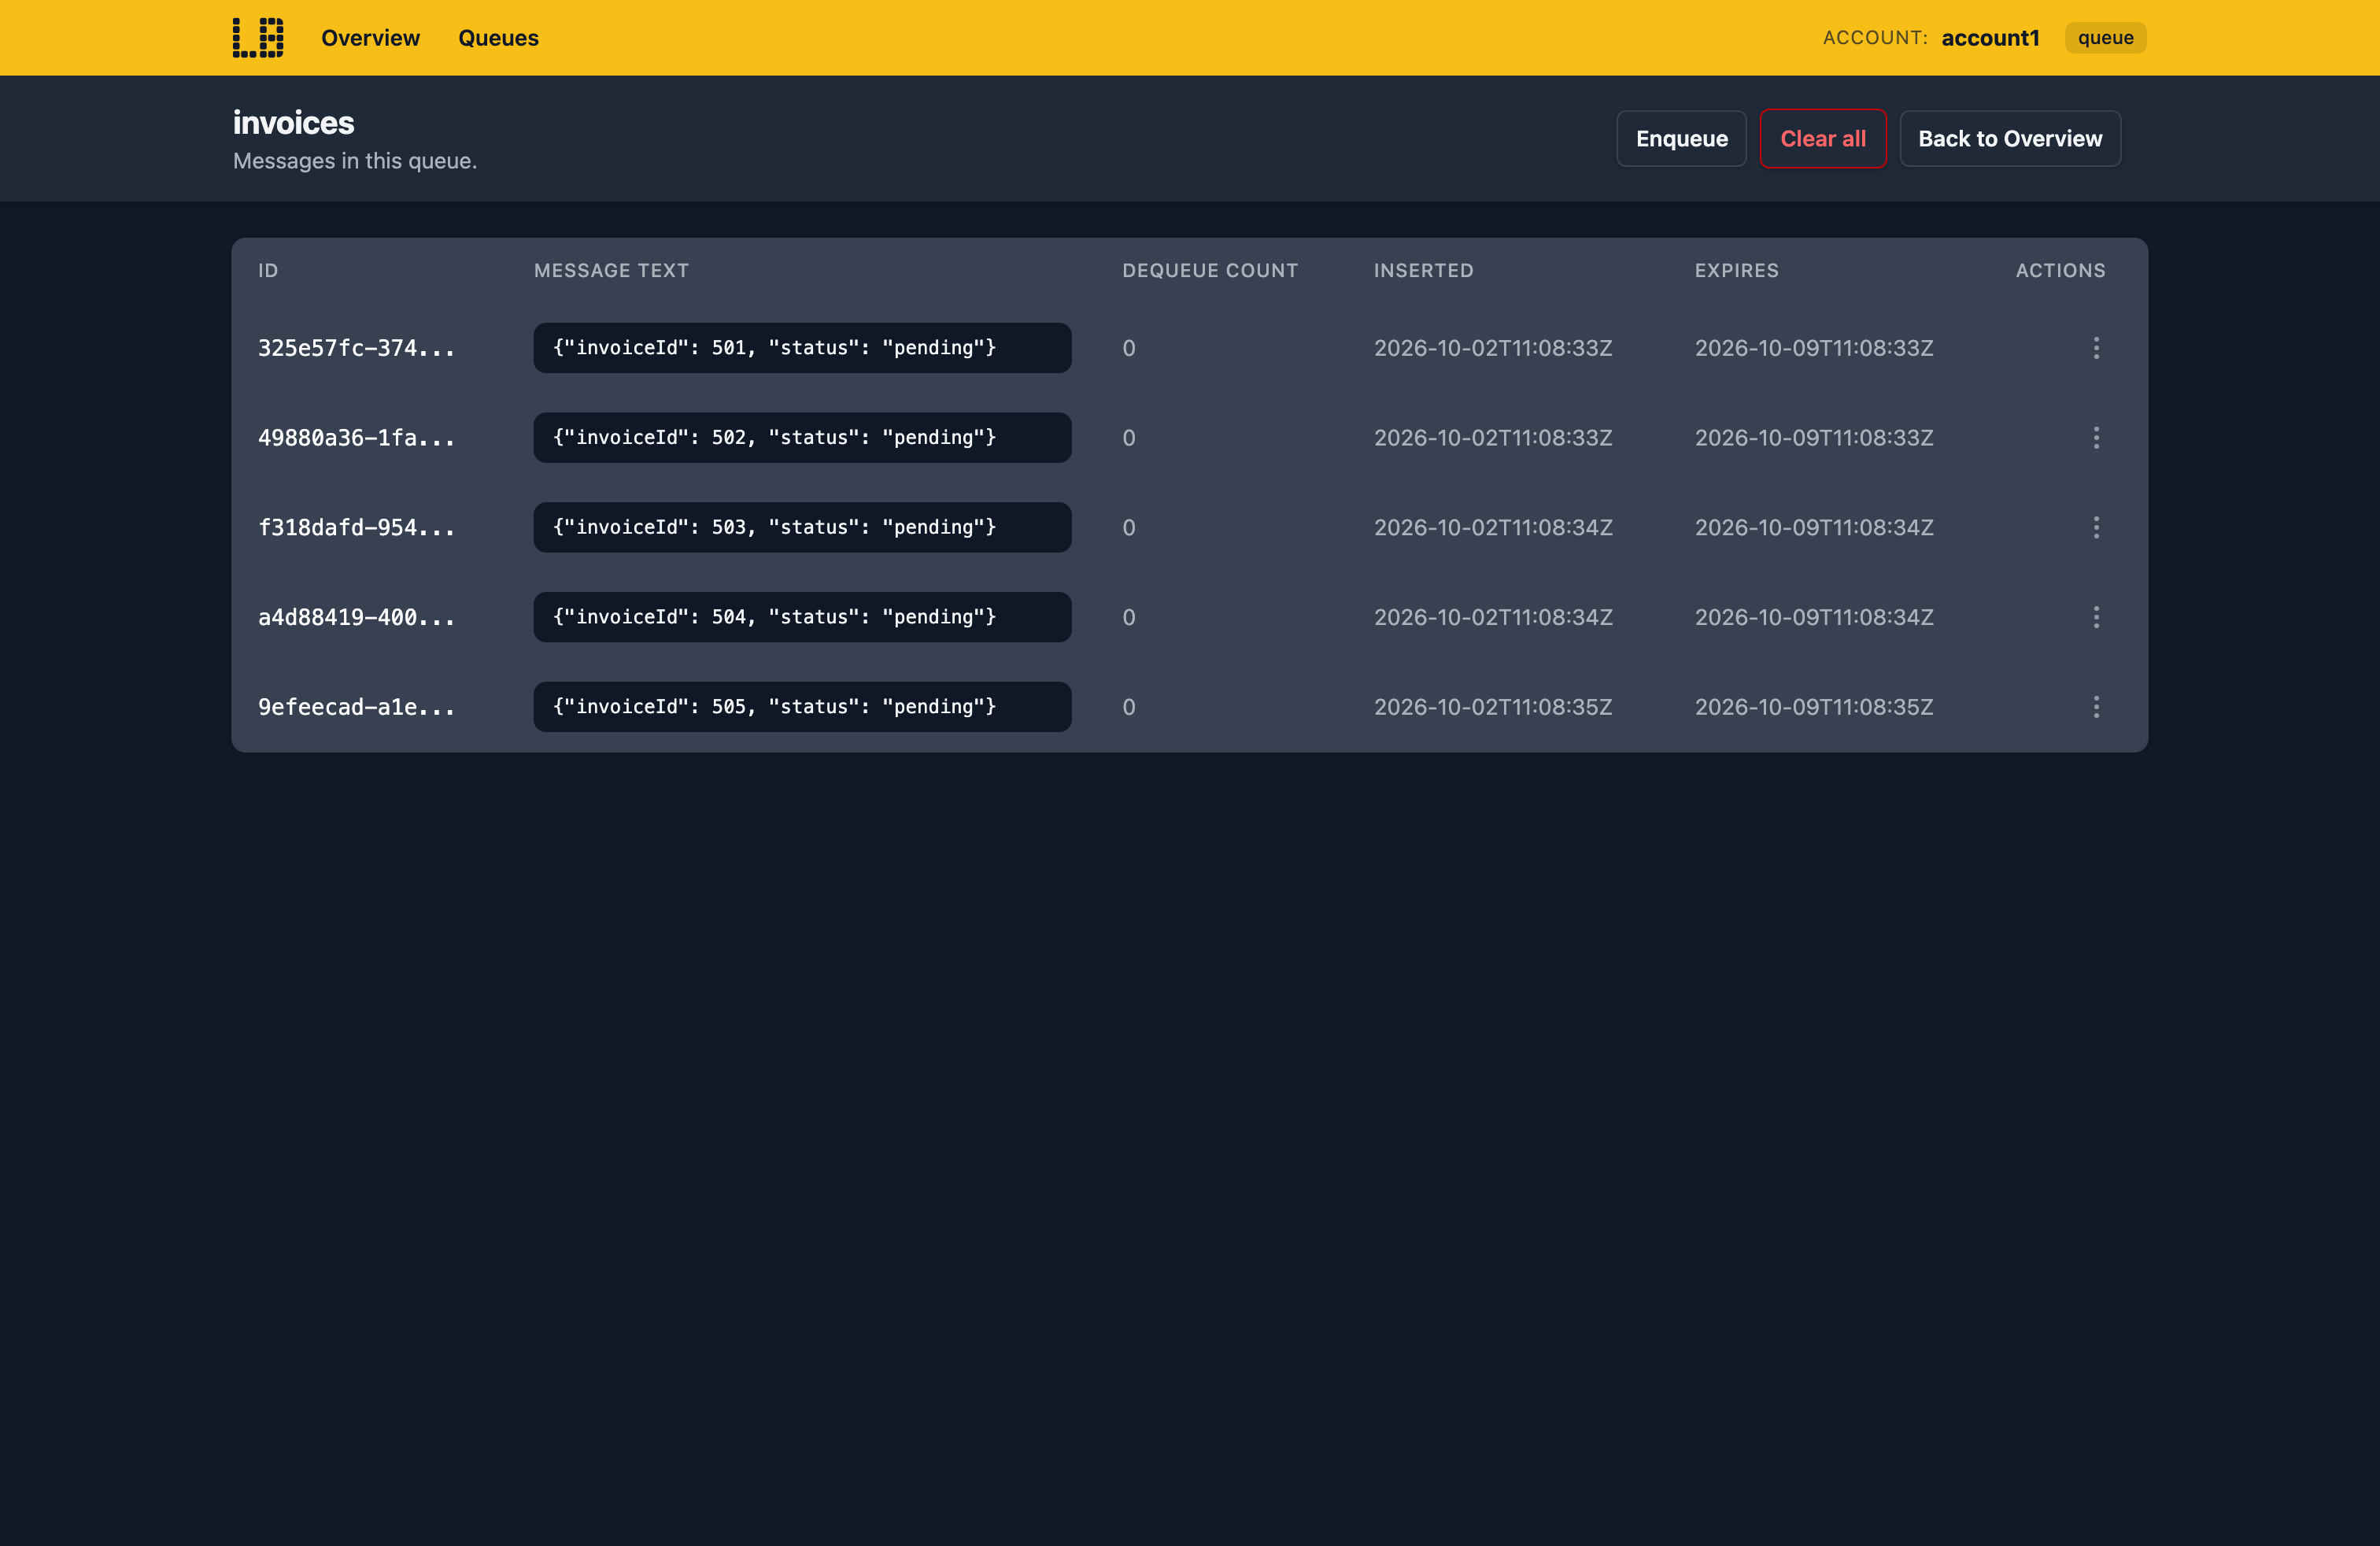This screenshot has width=2380, height=1546.
Task: Click the INSERTED column header
Action: 1423,271
